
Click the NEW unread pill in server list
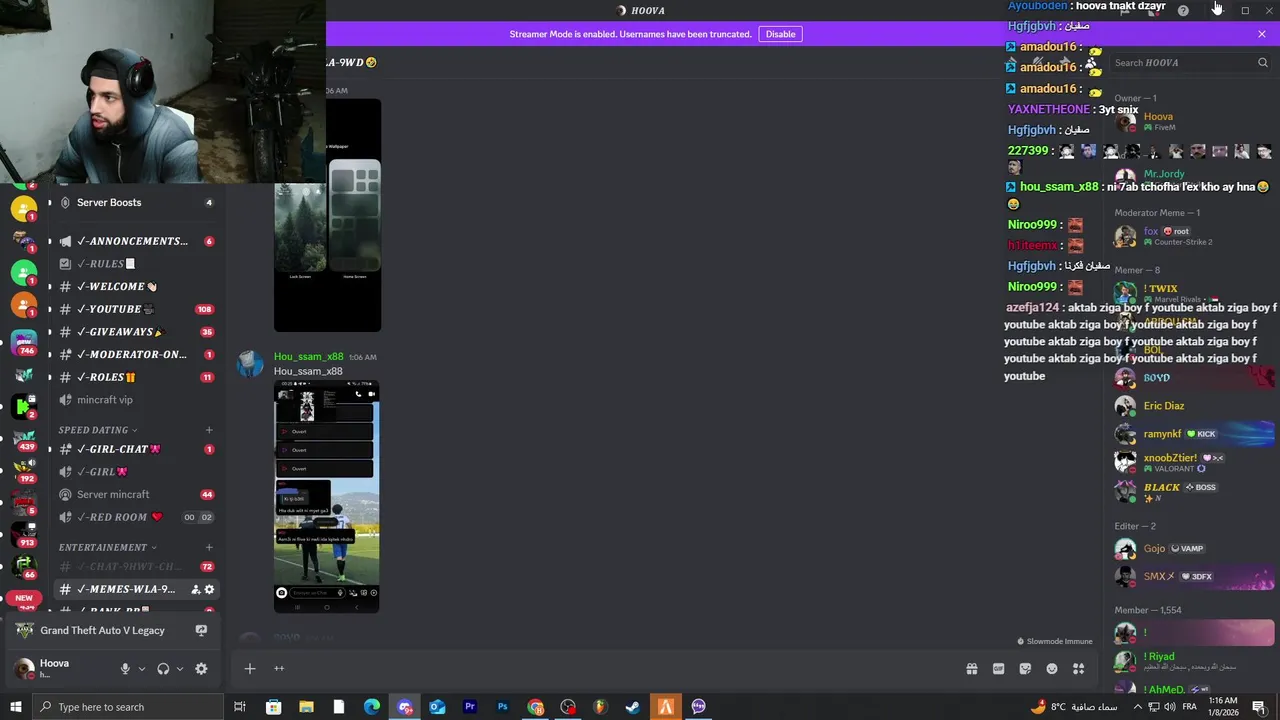[x=24, y=598]
